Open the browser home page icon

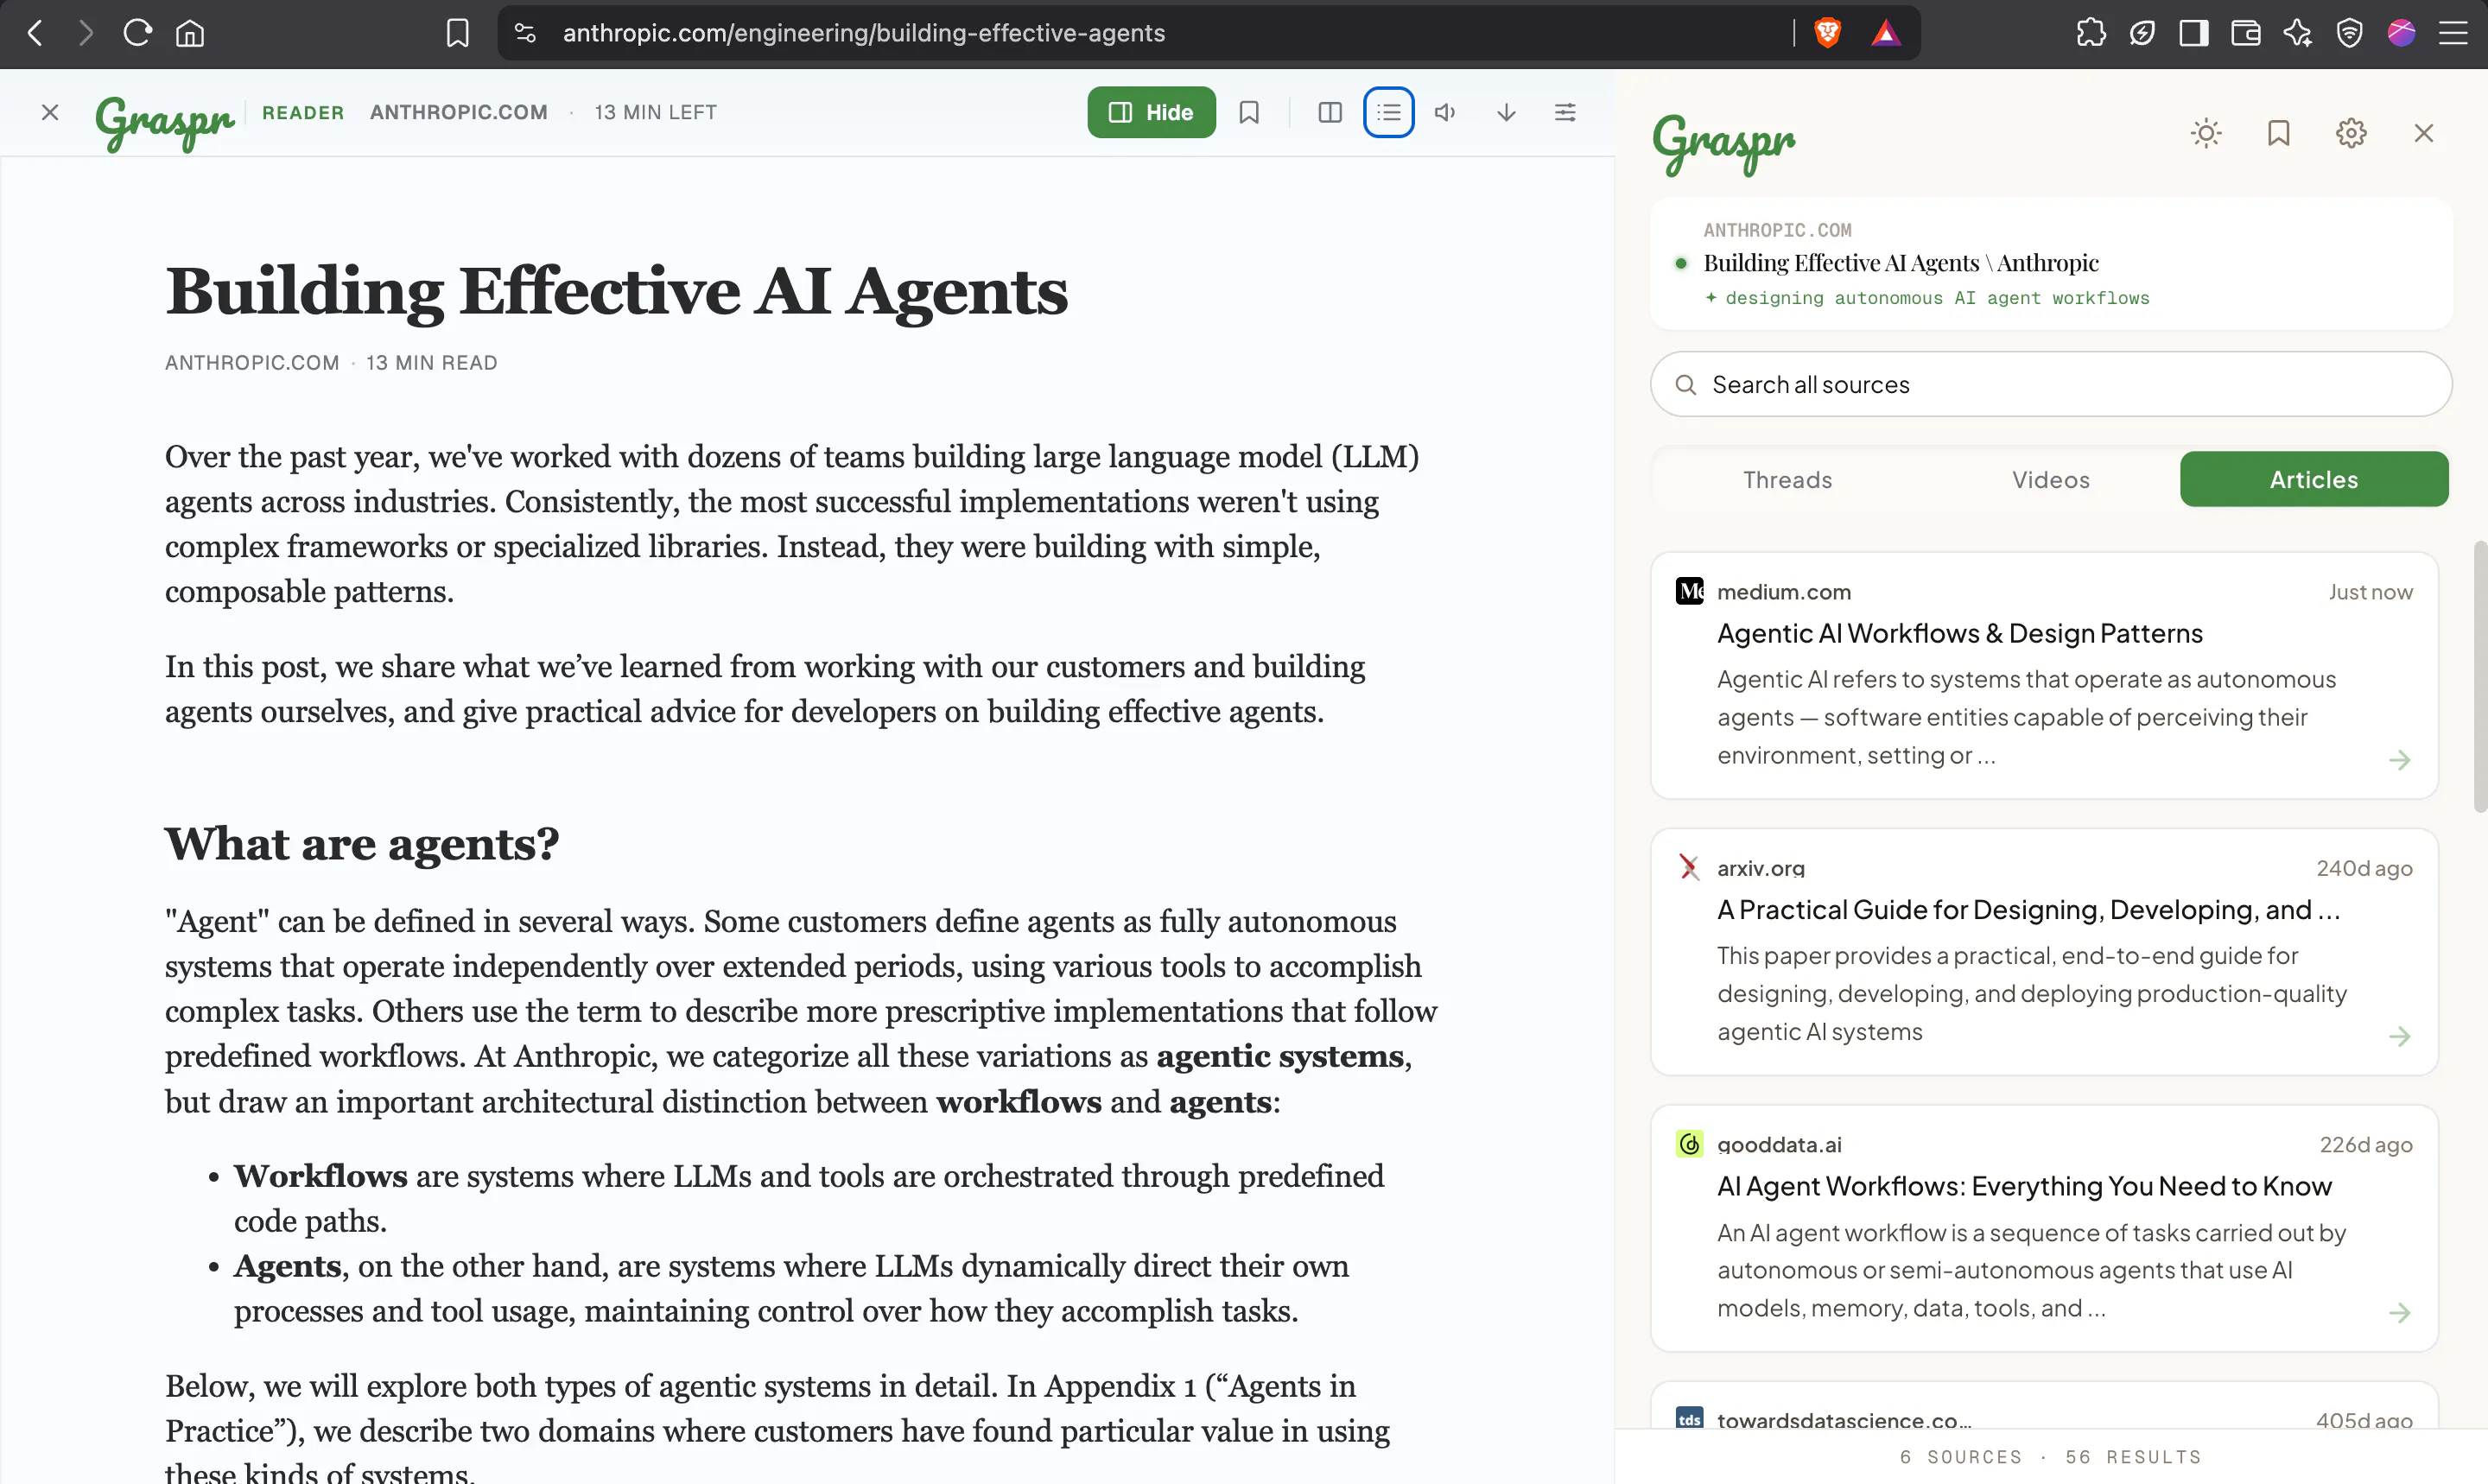pos(190,33)
